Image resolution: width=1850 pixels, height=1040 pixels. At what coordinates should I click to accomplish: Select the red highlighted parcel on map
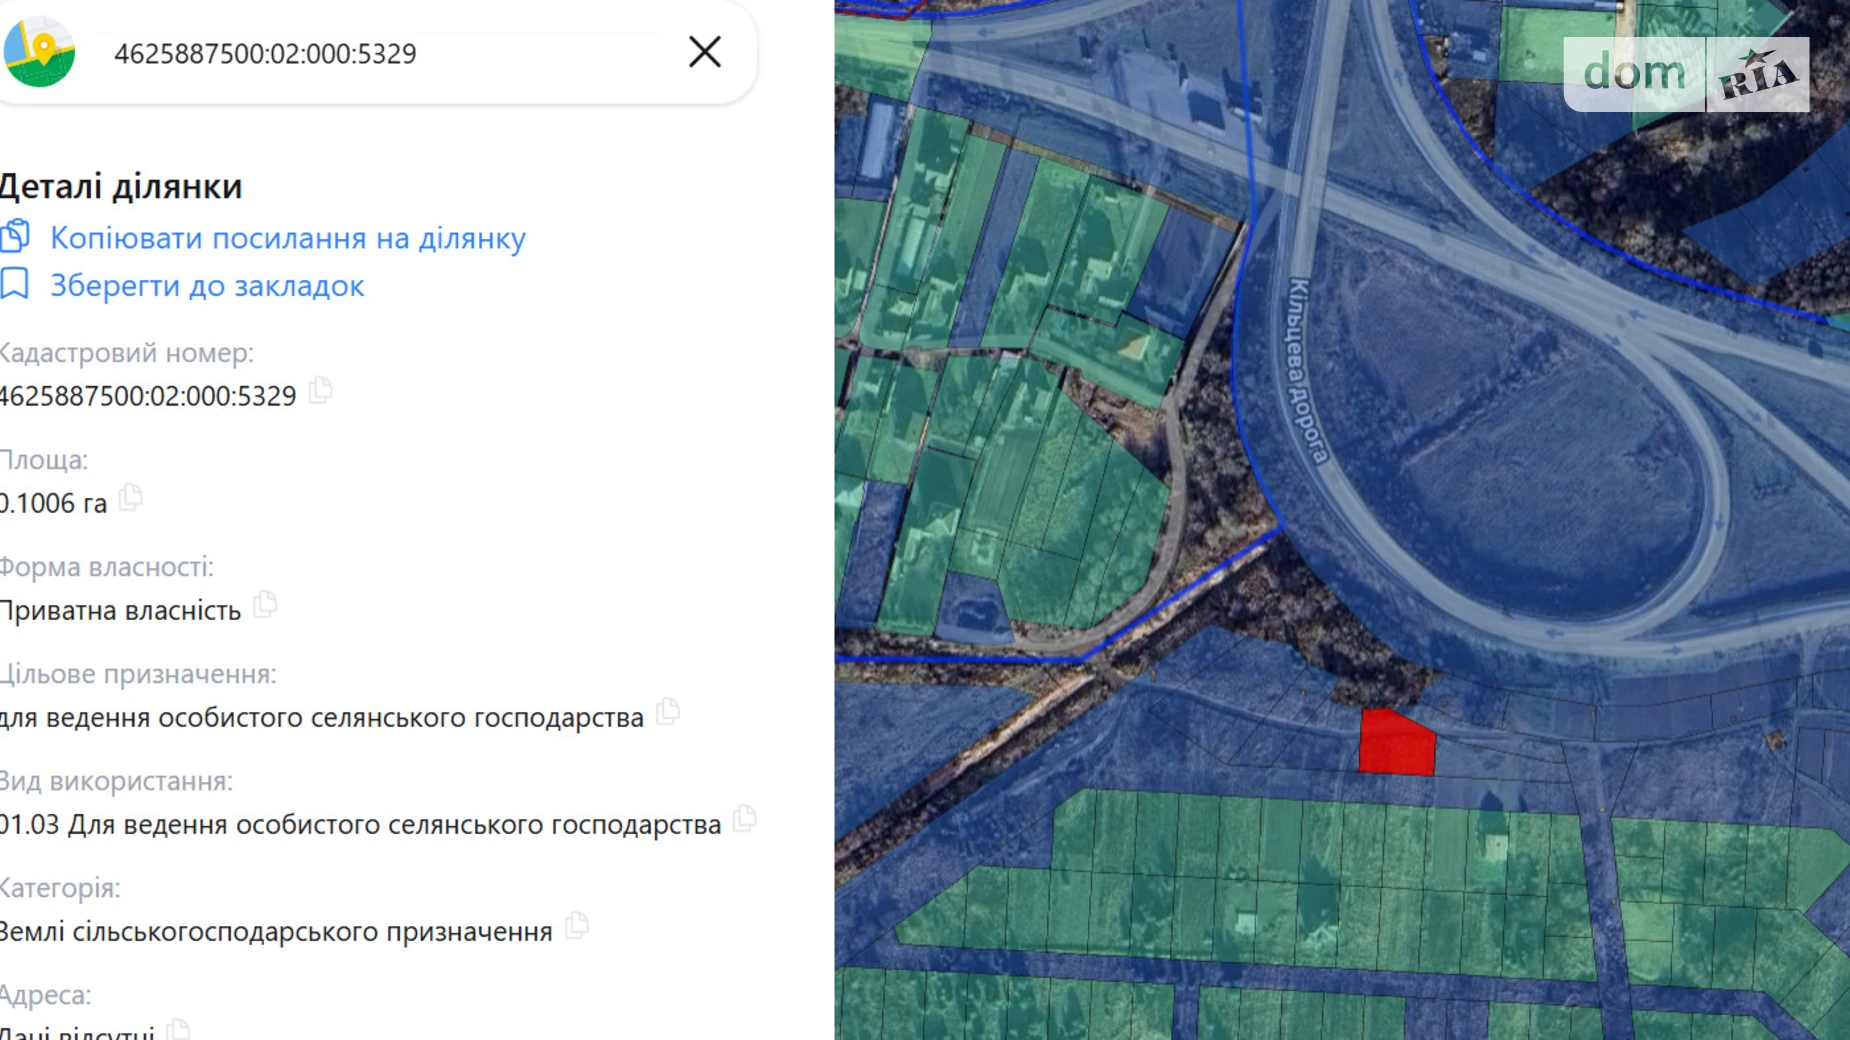coord(1396,743)
